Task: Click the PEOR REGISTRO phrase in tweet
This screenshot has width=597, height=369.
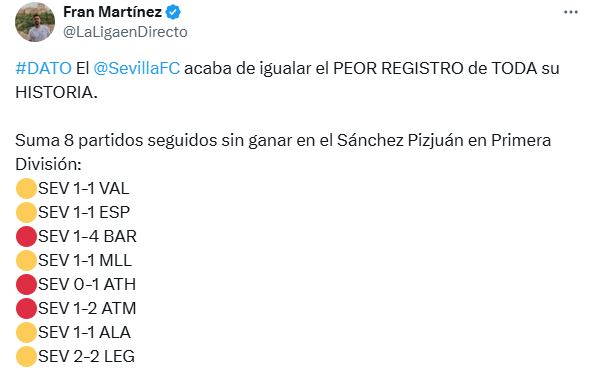Action: [399, 69]
